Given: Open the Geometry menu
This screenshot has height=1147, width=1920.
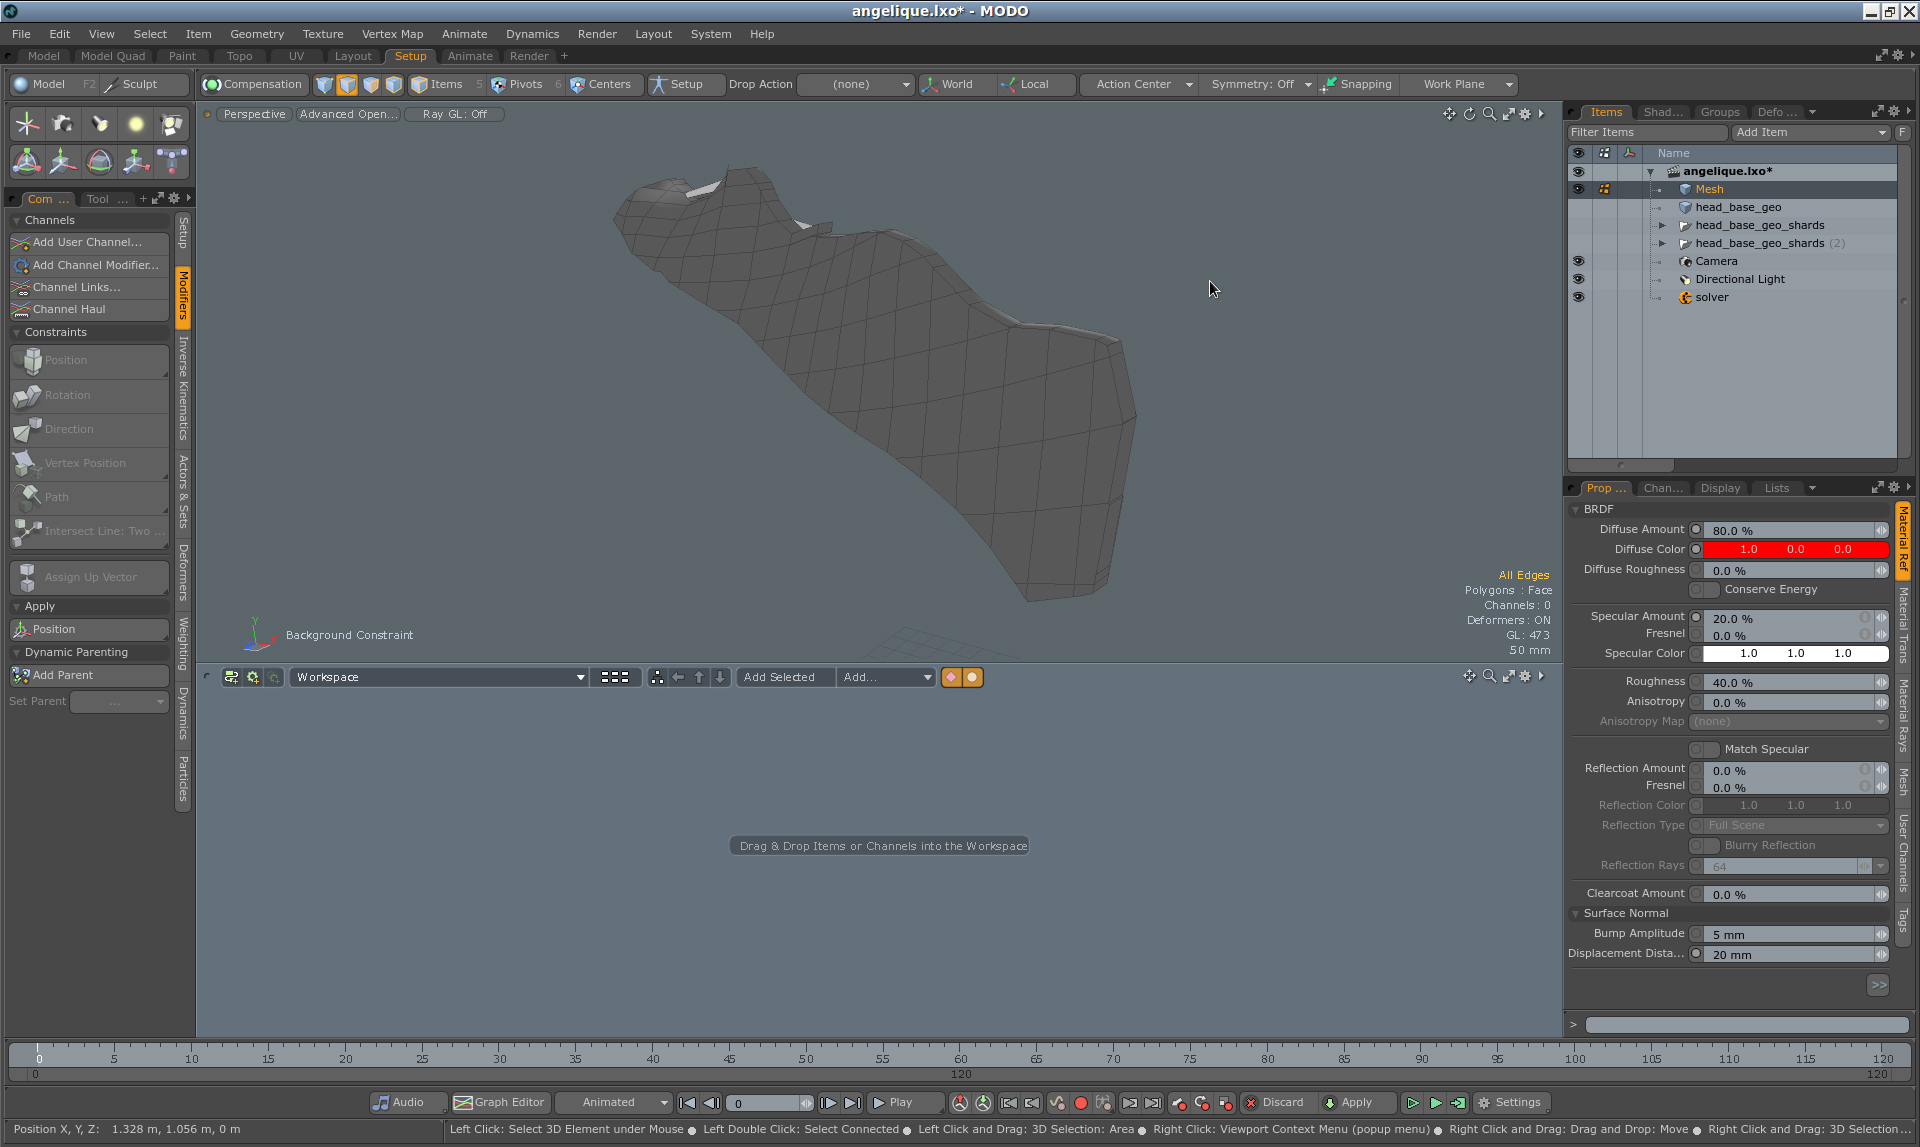Looking at the screenshot, I should 257,34.
